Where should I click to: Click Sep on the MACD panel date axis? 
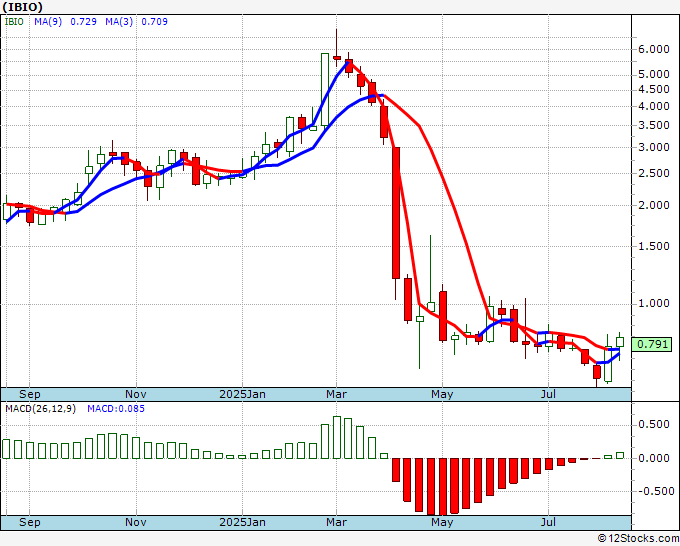click(x=29, y=522)
